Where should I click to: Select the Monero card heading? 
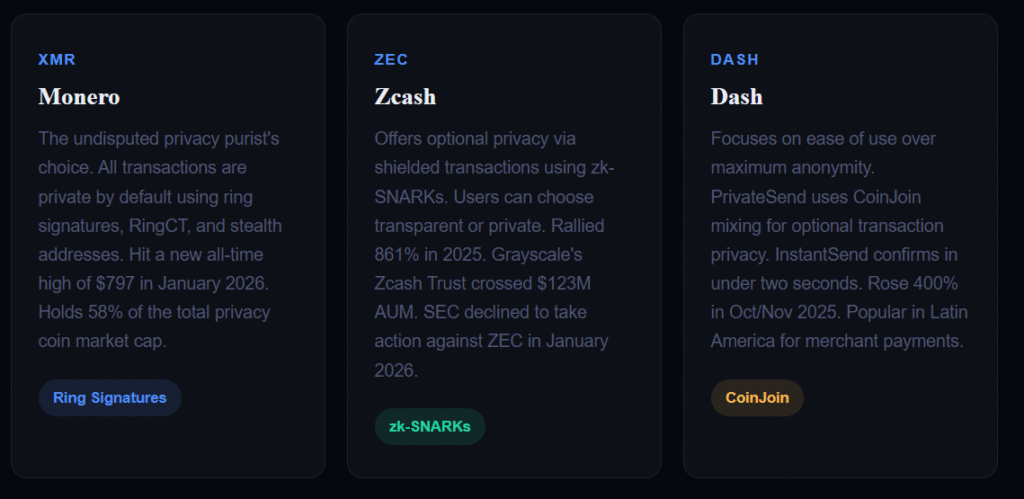tap(79, 97)
